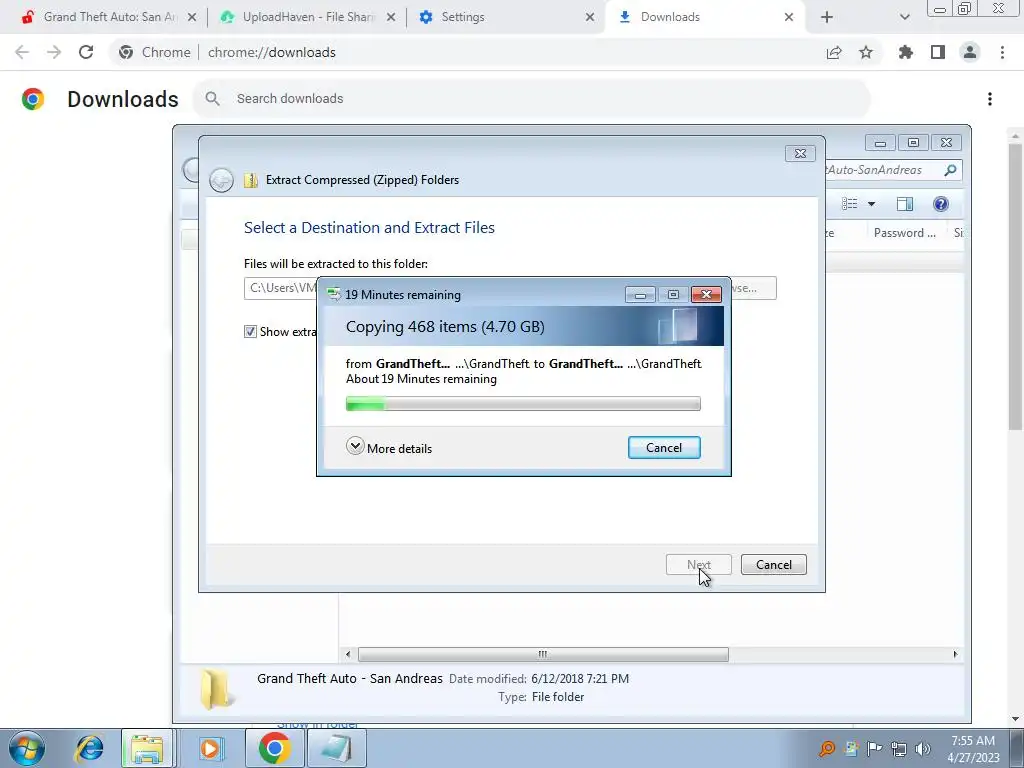The height and width of the screenshot is (768, 1024).
Task: Close the Settings tab
Action: 590,18
